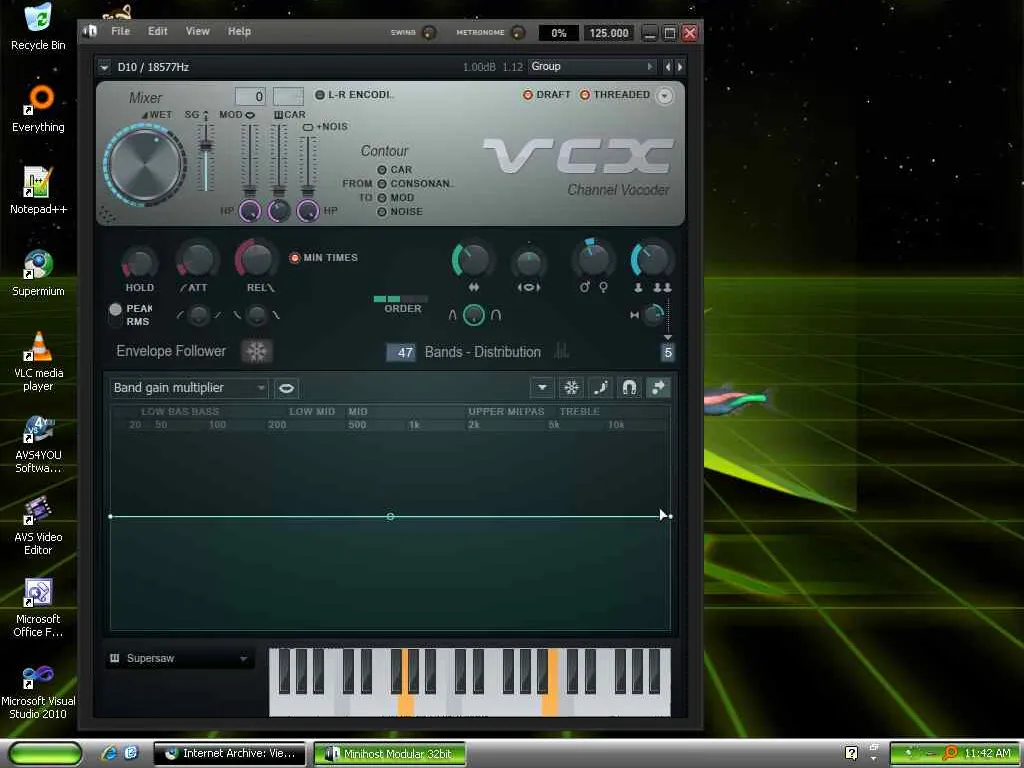Screen dimensions: 1024x768
Task: Click the +NOIS level fader handle
Action: (x=308, y=191)
